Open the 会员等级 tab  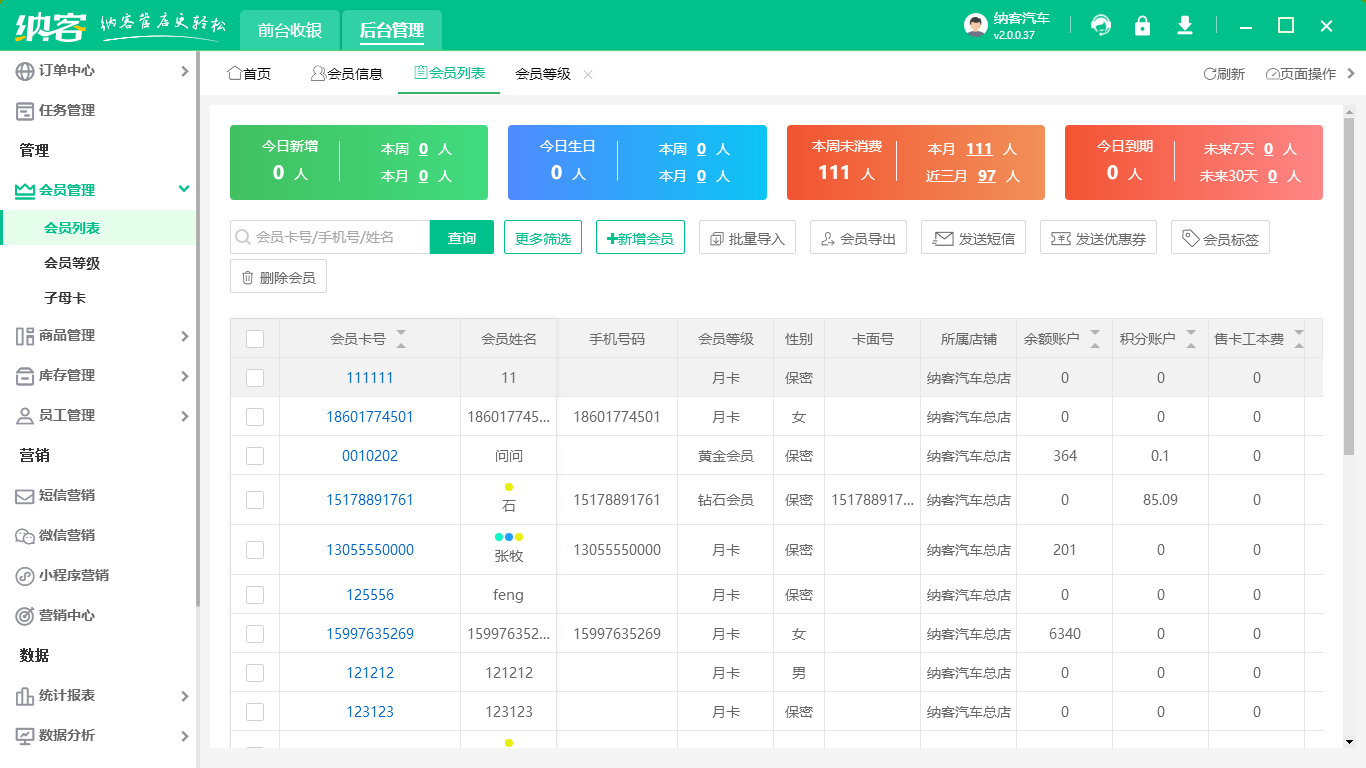pyautogui.click(x=543, y=73)
